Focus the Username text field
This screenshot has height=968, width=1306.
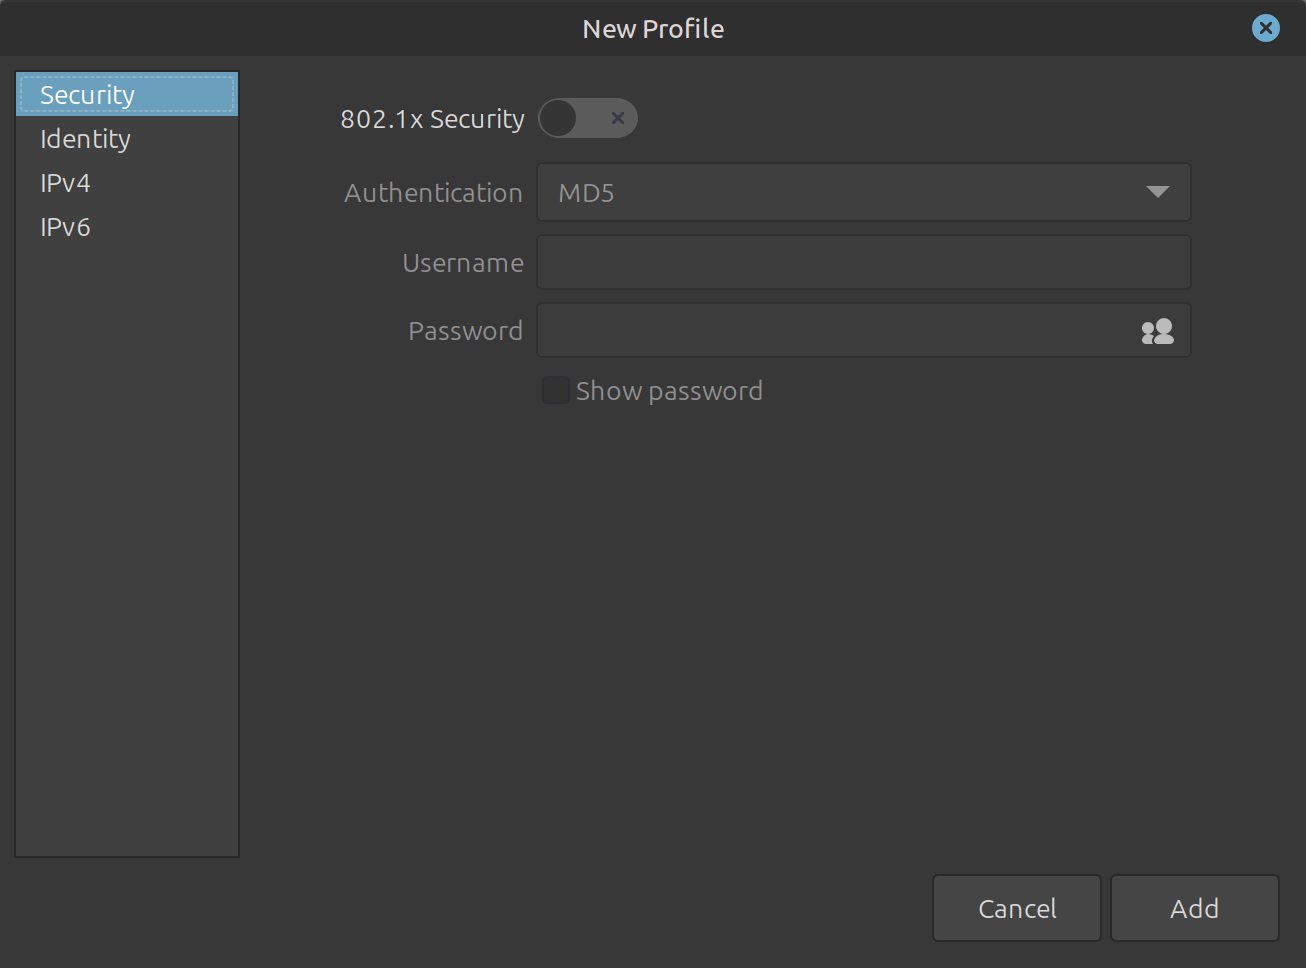(x=863, y=262)
